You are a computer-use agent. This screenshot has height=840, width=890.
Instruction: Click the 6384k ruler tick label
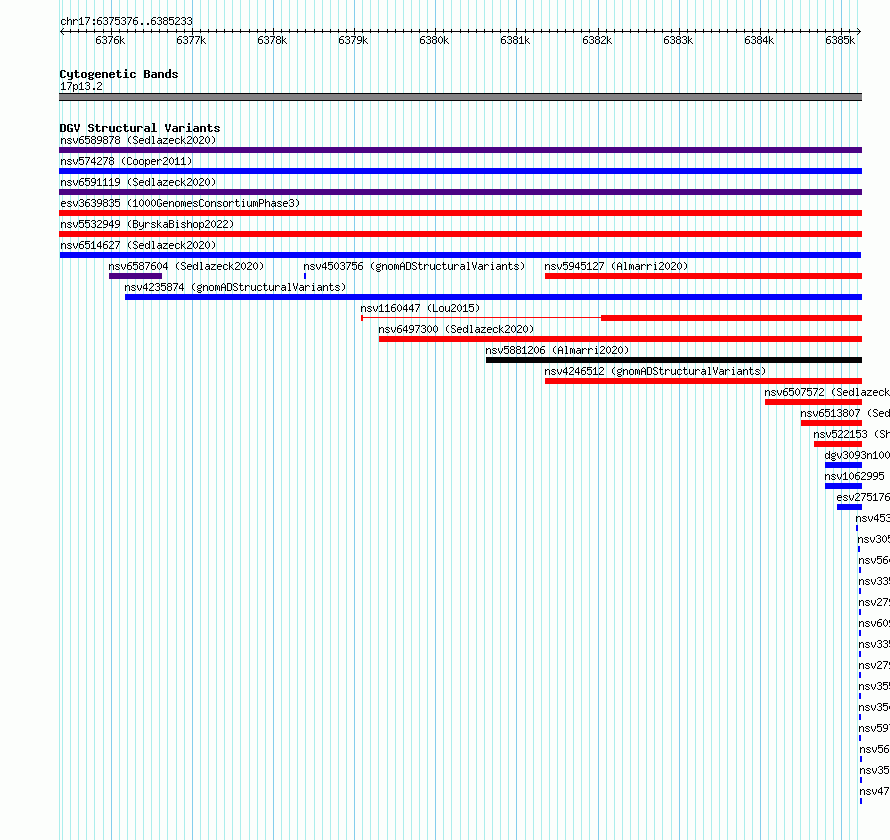[x=759, y=40]
